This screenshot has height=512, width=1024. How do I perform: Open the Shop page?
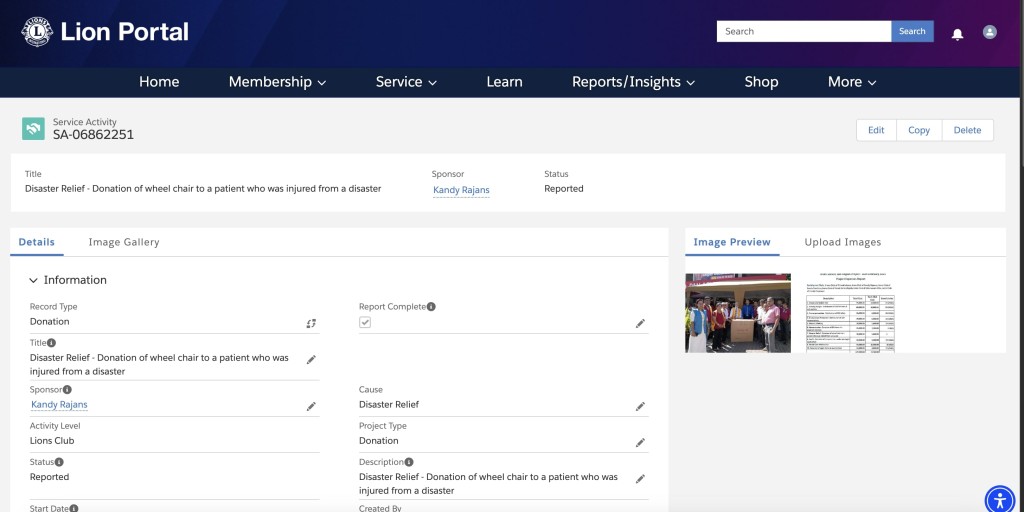[761, 82]
